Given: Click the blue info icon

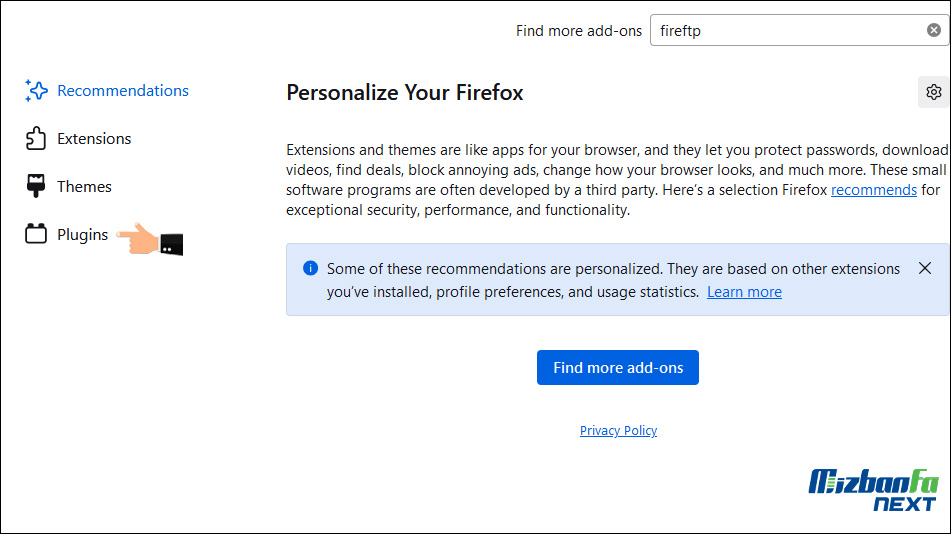Looking at the screenshot, I should click(311, 268).
